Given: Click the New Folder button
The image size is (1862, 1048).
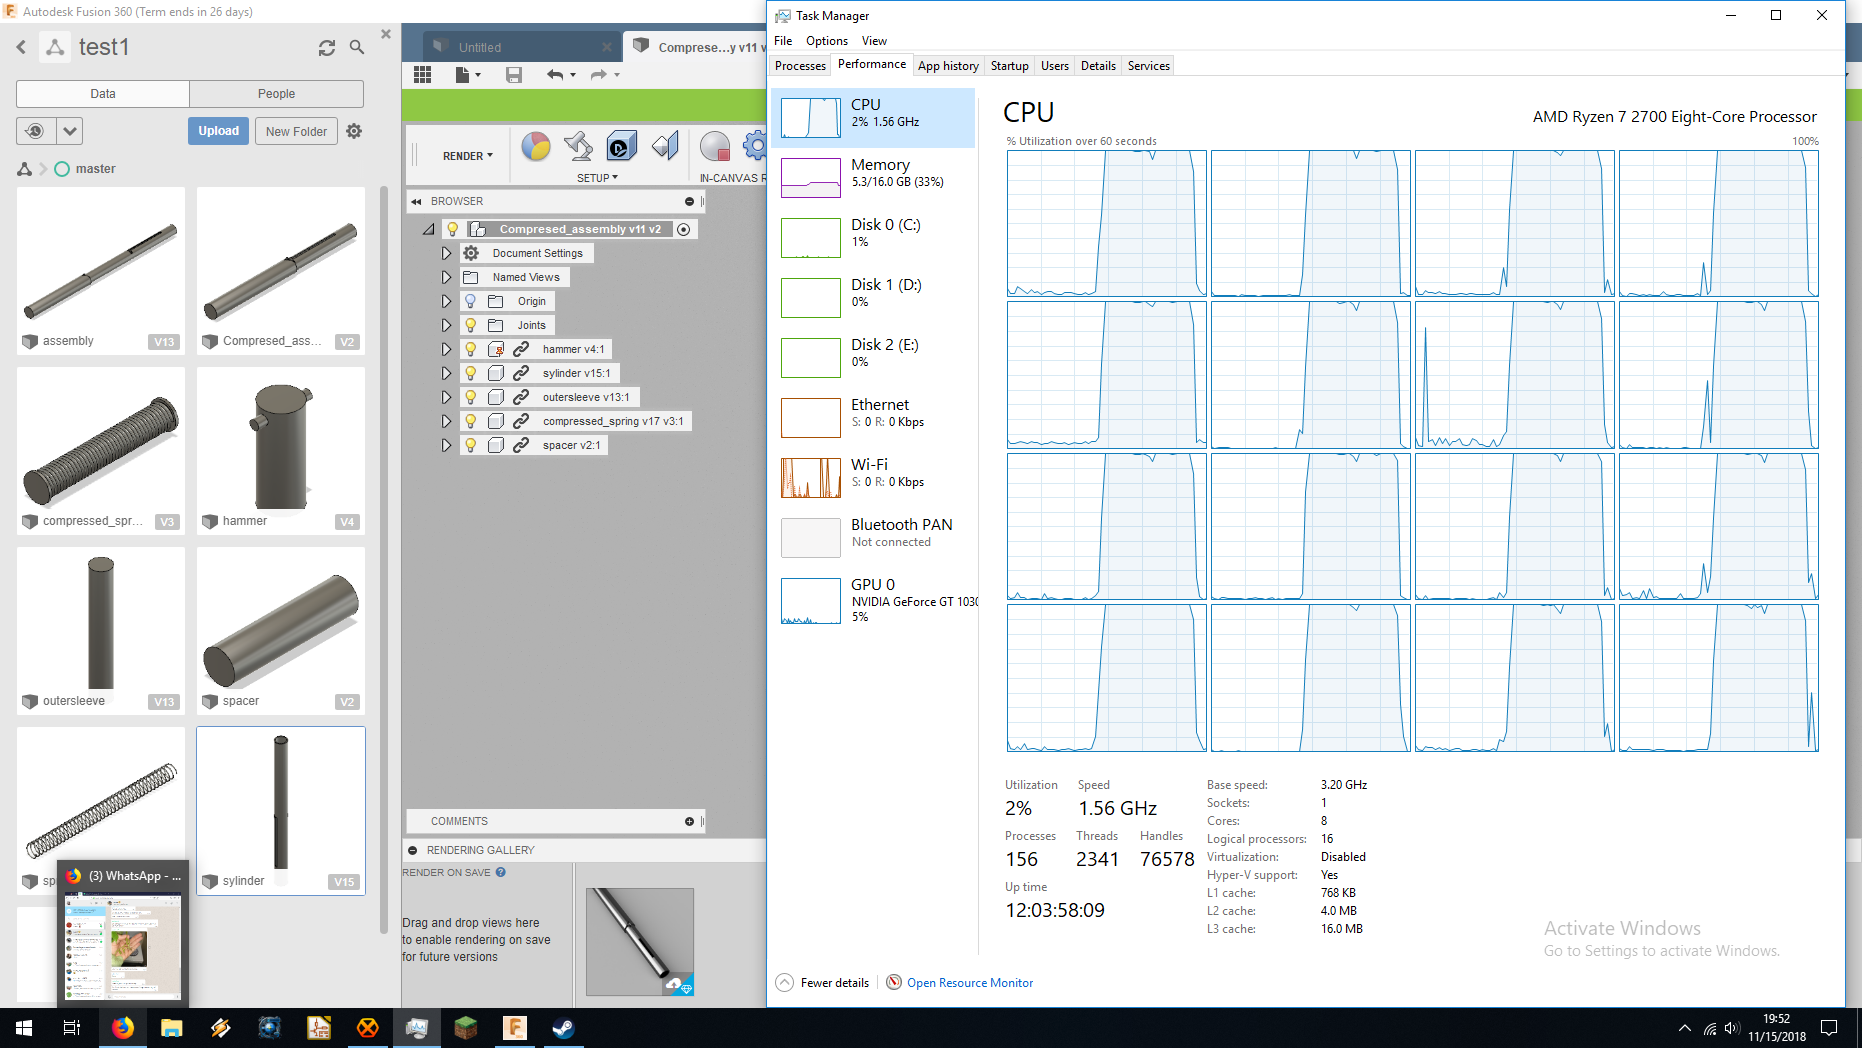Looking at the screenshot, I should point(296,131).
